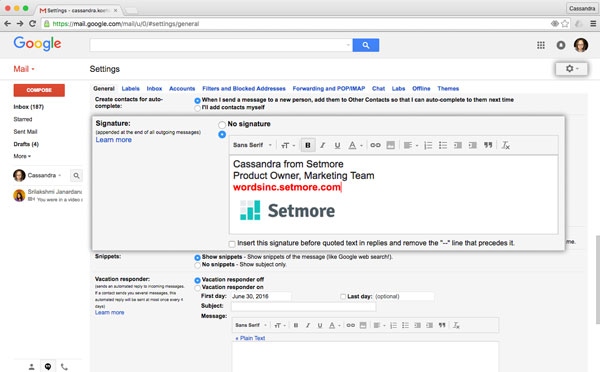Reload the browser page
The height and width of the screenshot is (372, 600).
pyautogui.click(x=33, y=24)
